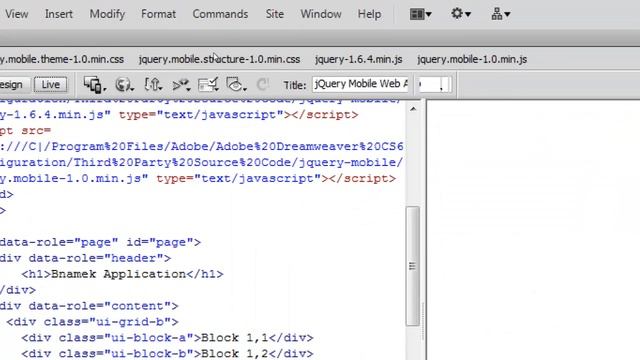Click the jquery.mobile-1.0.min.js script tag line
The width and height of the screenshot is (640, 360).
click(198, 178)
